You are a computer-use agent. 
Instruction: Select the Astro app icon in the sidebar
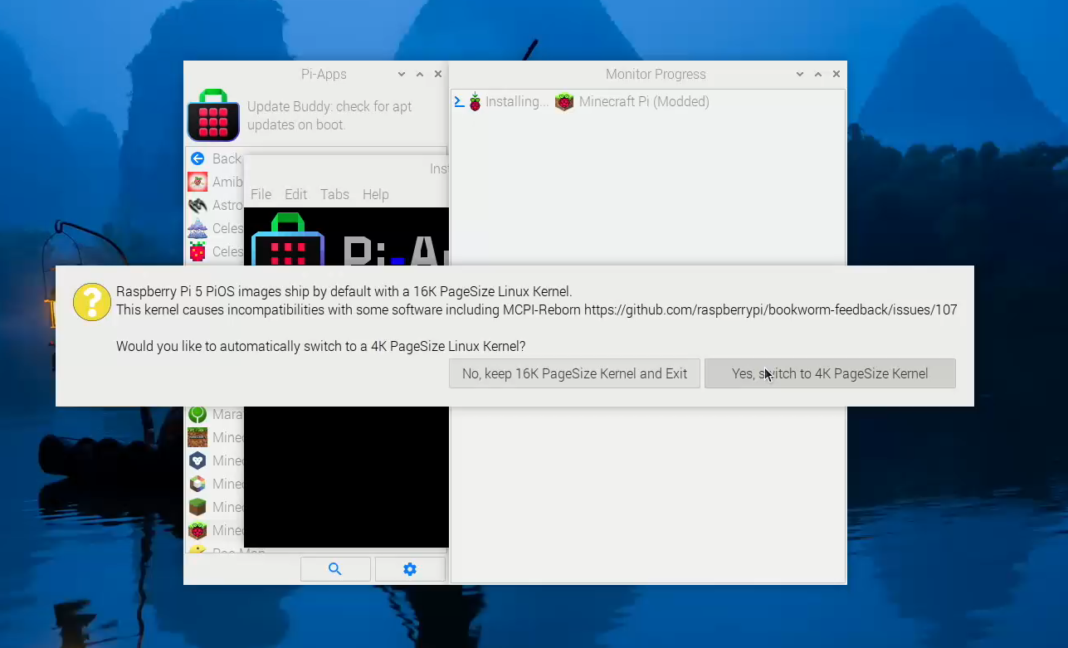[x=199, y=204]
